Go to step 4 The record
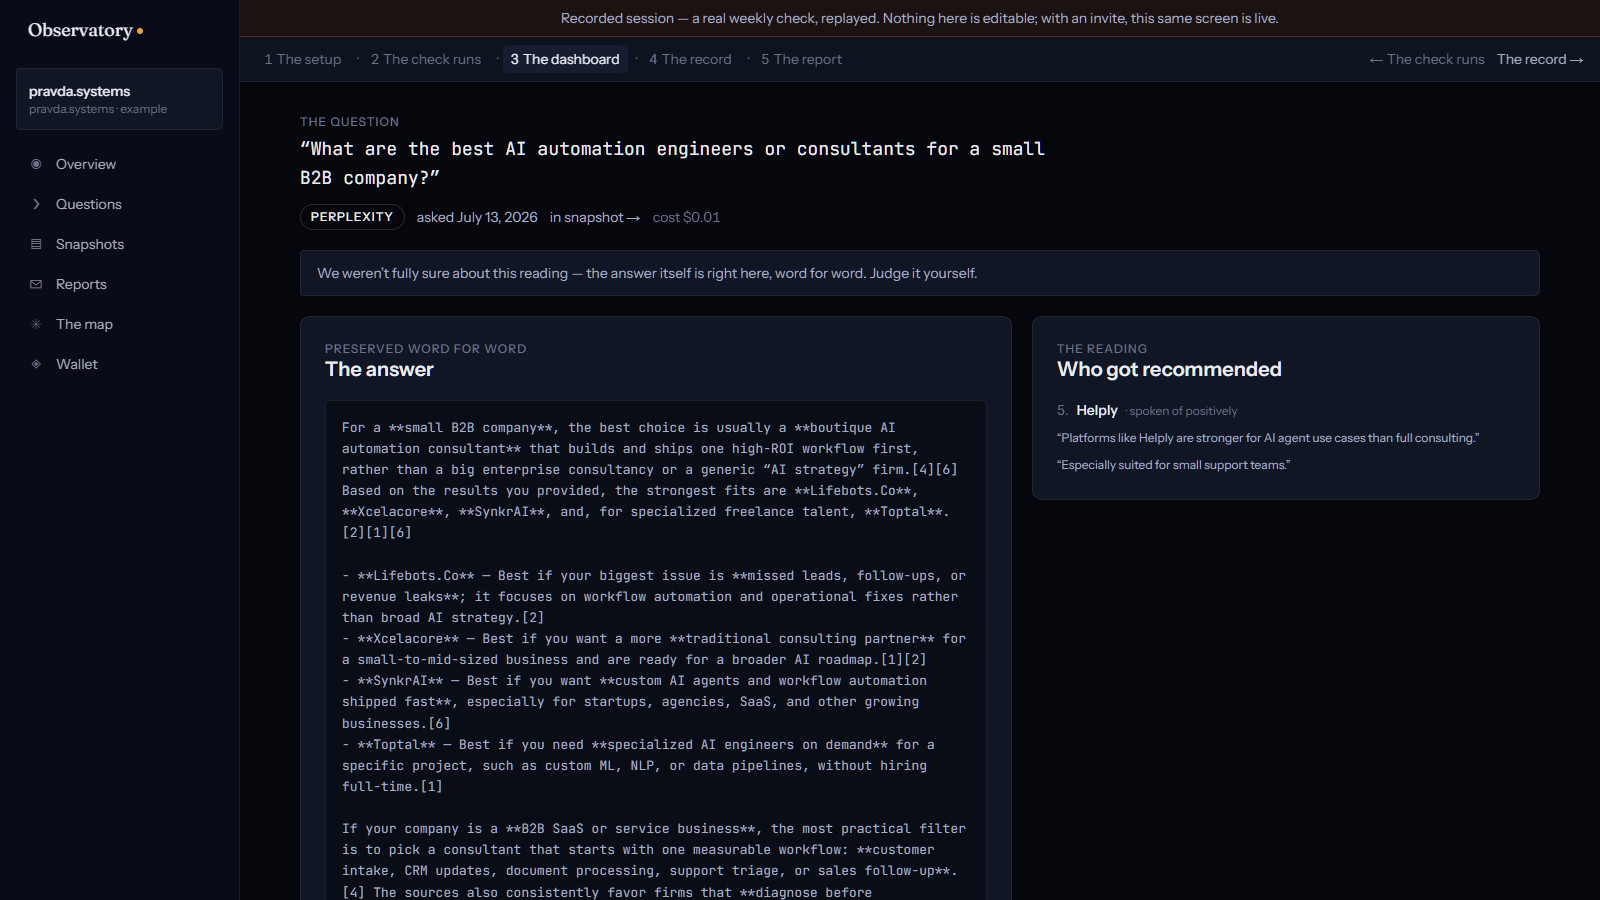The width and height of the screenshot is (1600, 900). click(x=690, y=59)
